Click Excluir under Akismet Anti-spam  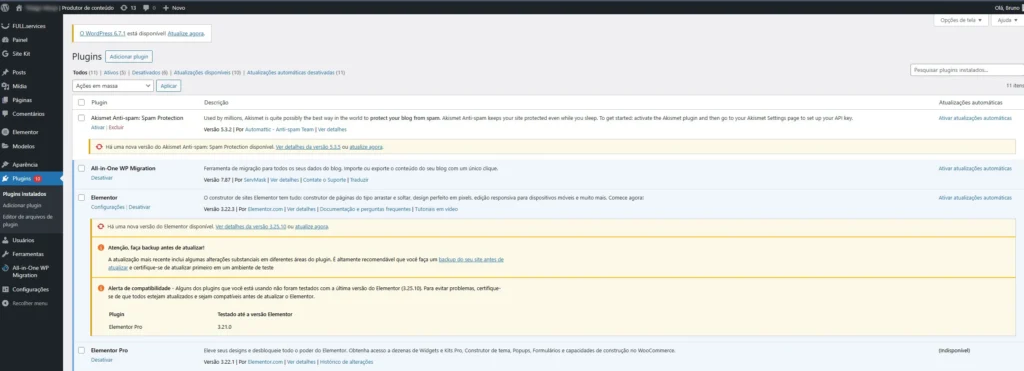116,127
